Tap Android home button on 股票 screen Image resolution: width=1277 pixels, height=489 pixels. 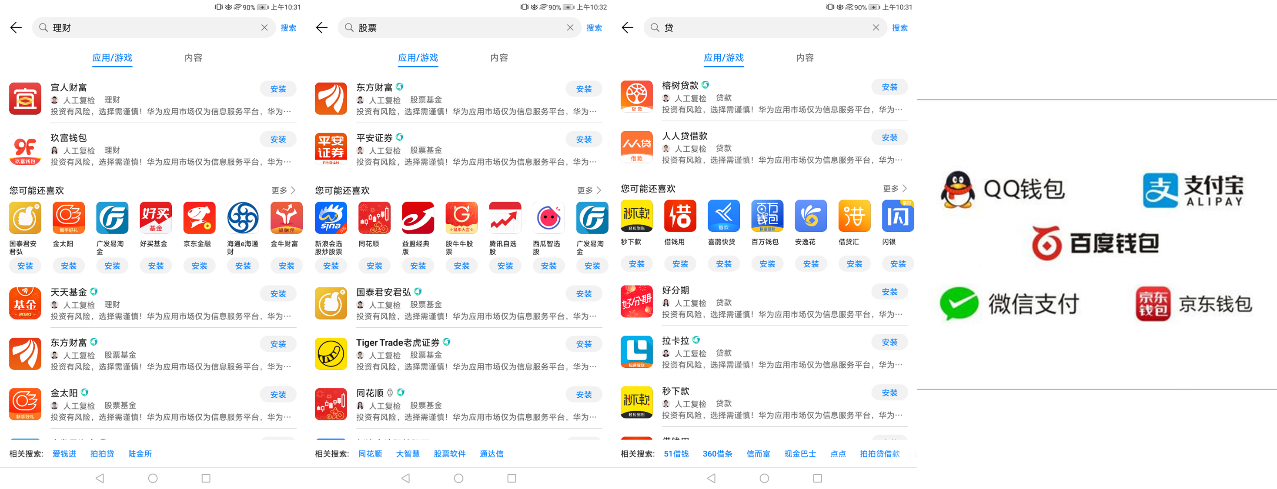point(459,478)
